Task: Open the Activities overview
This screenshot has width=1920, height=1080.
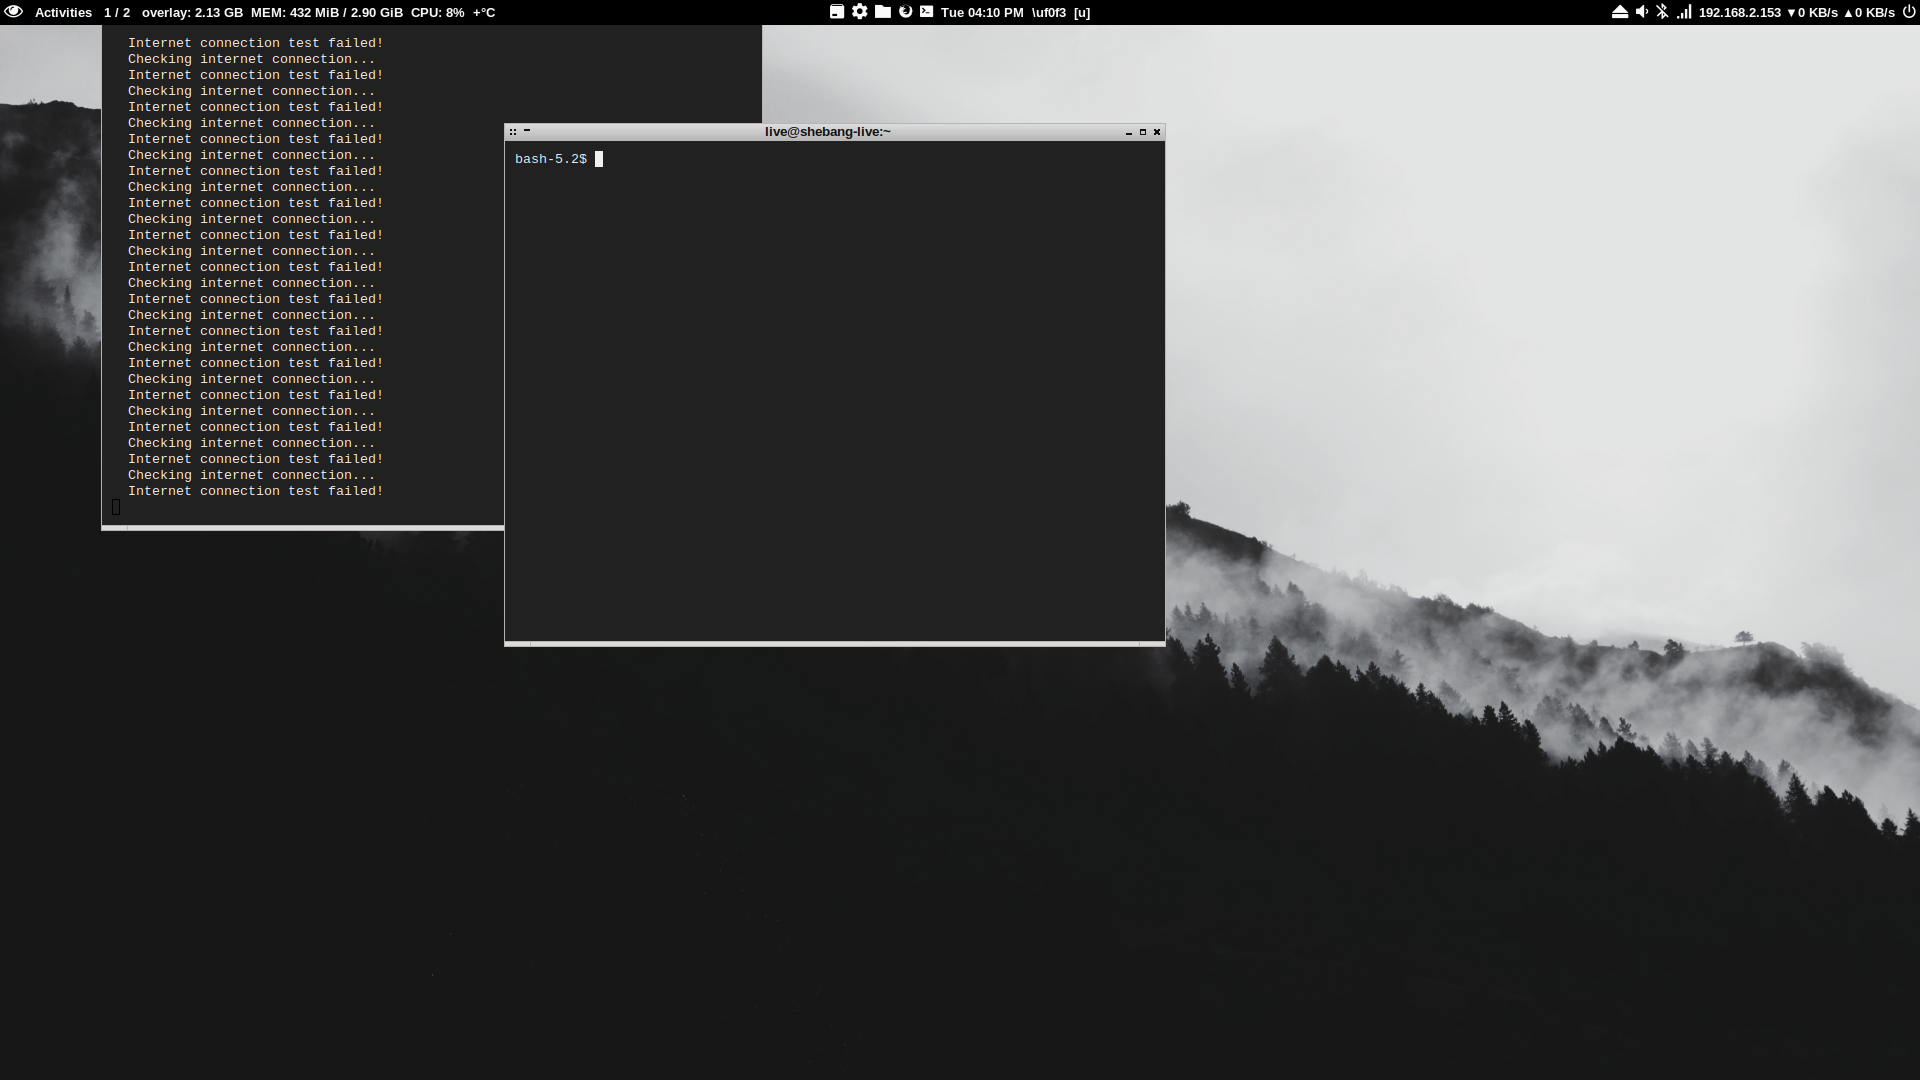Action: (x=63, y=13)
